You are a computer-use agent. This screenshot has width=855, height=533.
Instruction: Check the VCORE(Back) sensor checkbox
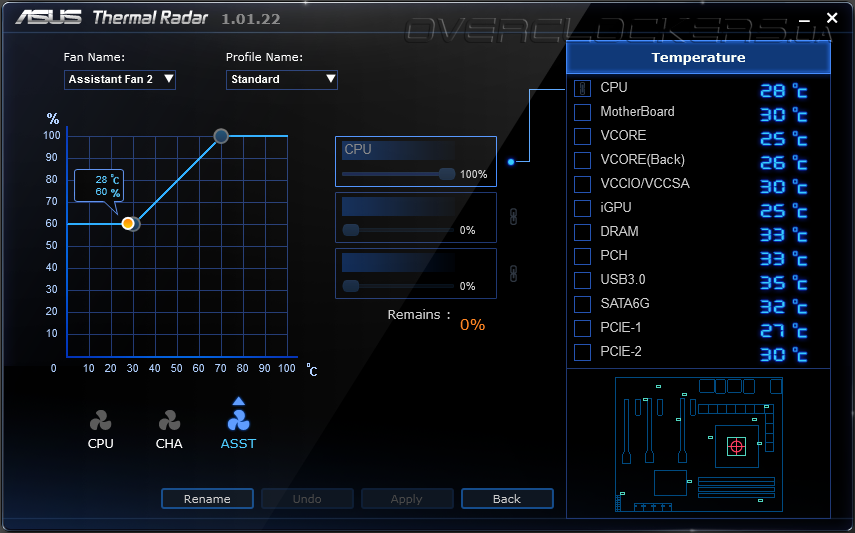(x=582, y=160)
